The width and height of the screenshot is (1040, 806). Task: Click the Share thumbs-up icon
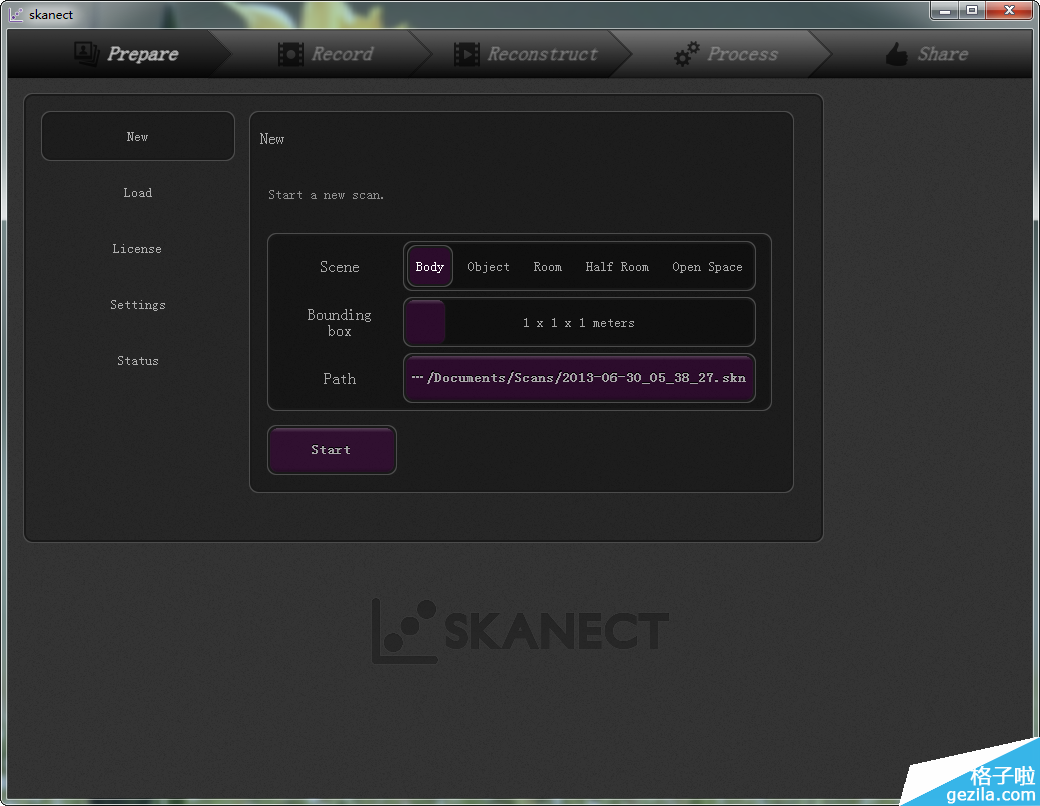pos(897,54)
